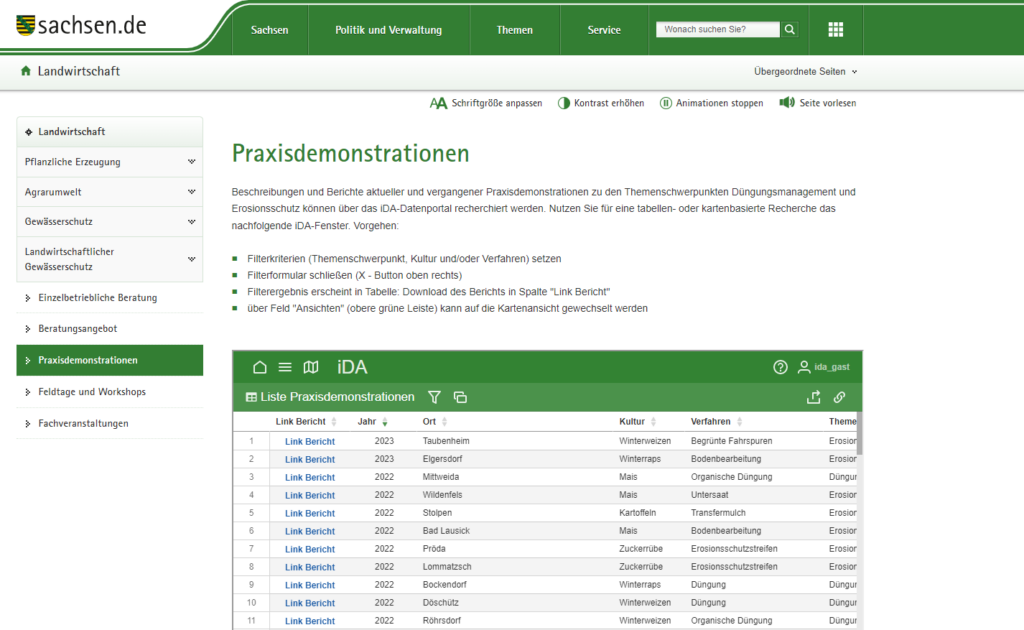1024x630 pixels.
Task: Open the Sachsen top menu
Action: tap(270, 30)
